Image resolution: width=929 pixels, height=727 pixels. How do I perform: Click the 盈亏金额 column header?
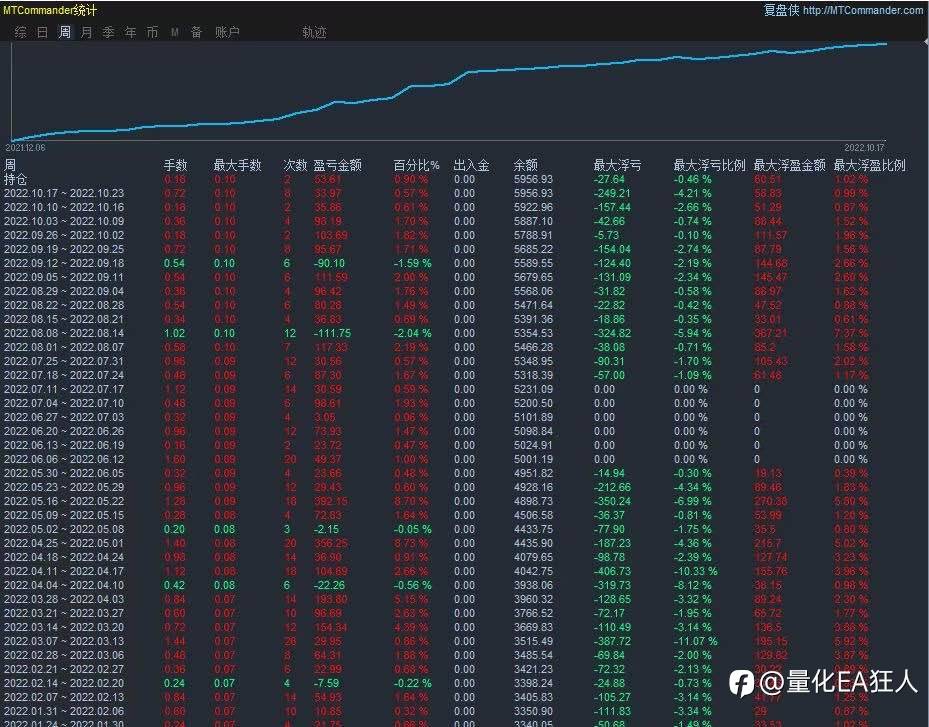tap(337, 165)
